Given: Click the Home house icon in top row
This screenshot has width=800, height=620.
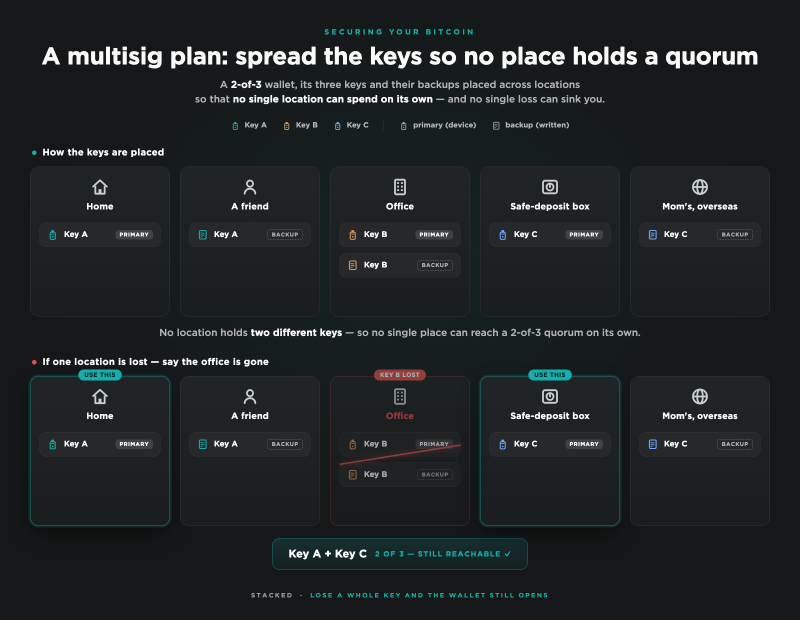Looking at the screenshot, I should pyautogui.click(x=99, y=187).
